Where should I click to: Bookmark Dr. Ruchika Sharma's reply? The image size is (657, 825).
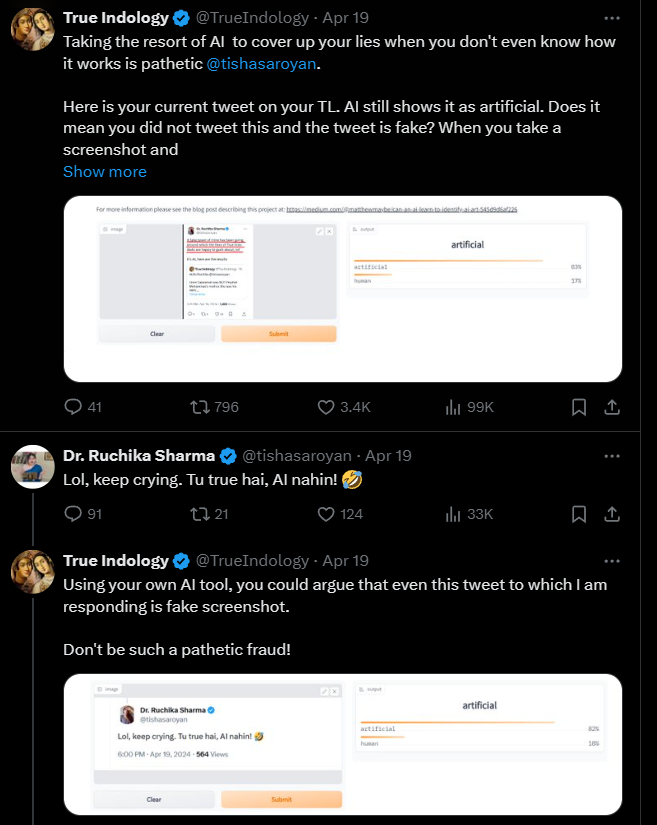(x=579, y=514)
